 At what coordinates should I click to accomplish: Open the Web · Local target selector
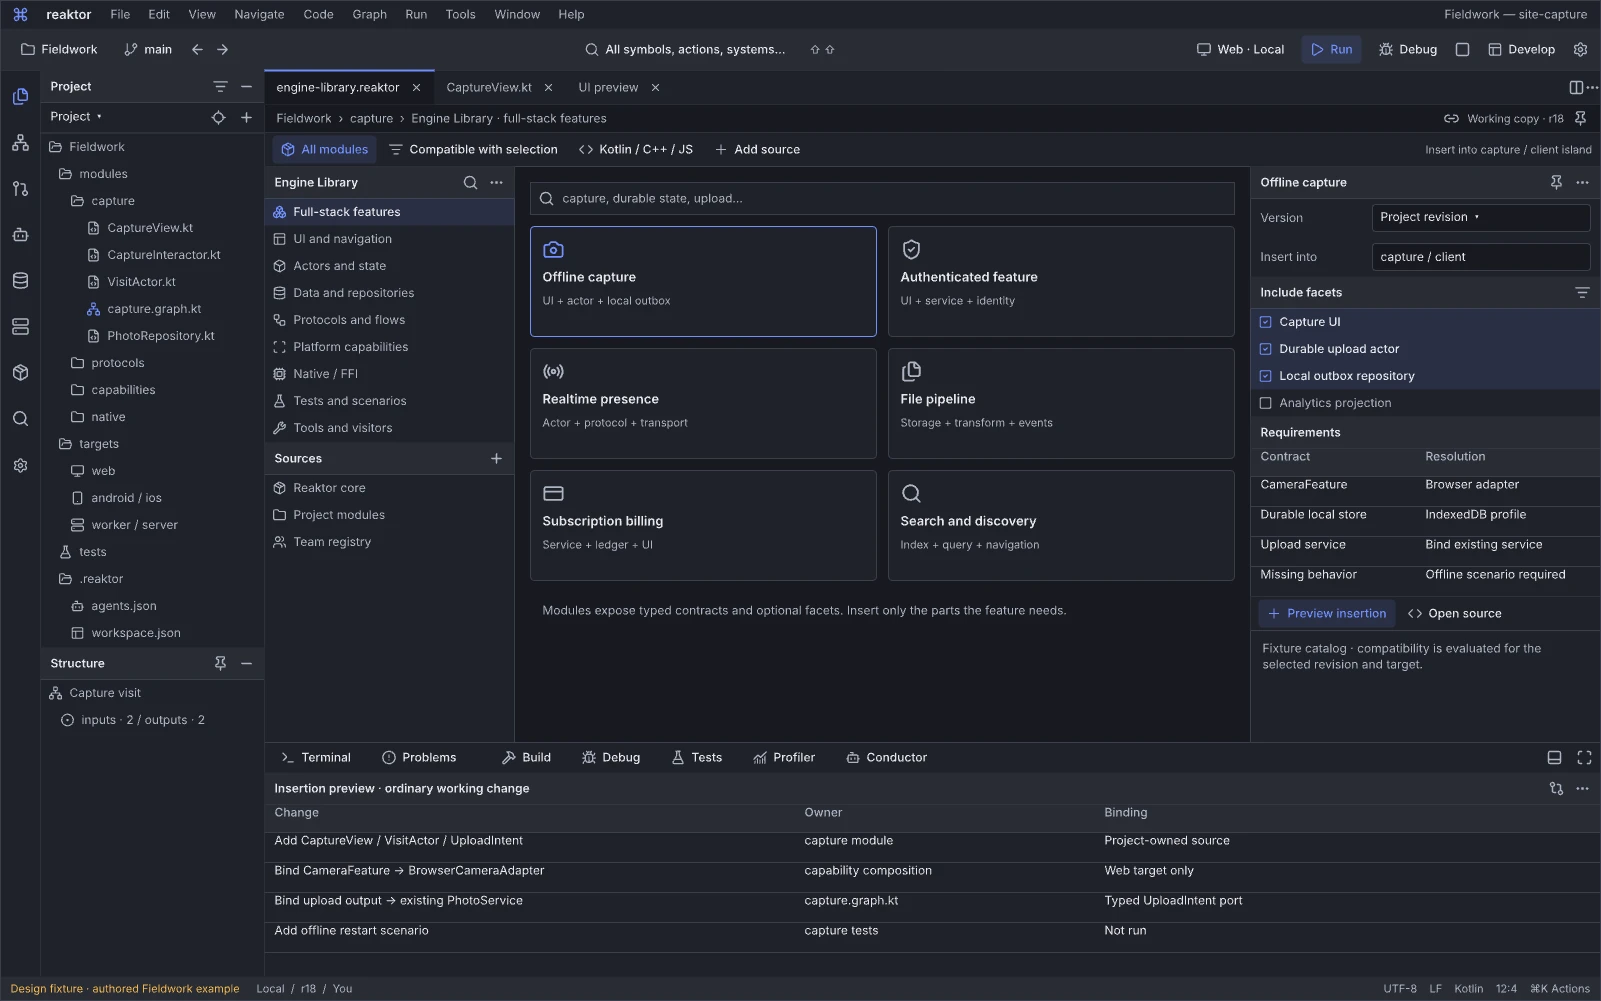(x=1240, y=49)
